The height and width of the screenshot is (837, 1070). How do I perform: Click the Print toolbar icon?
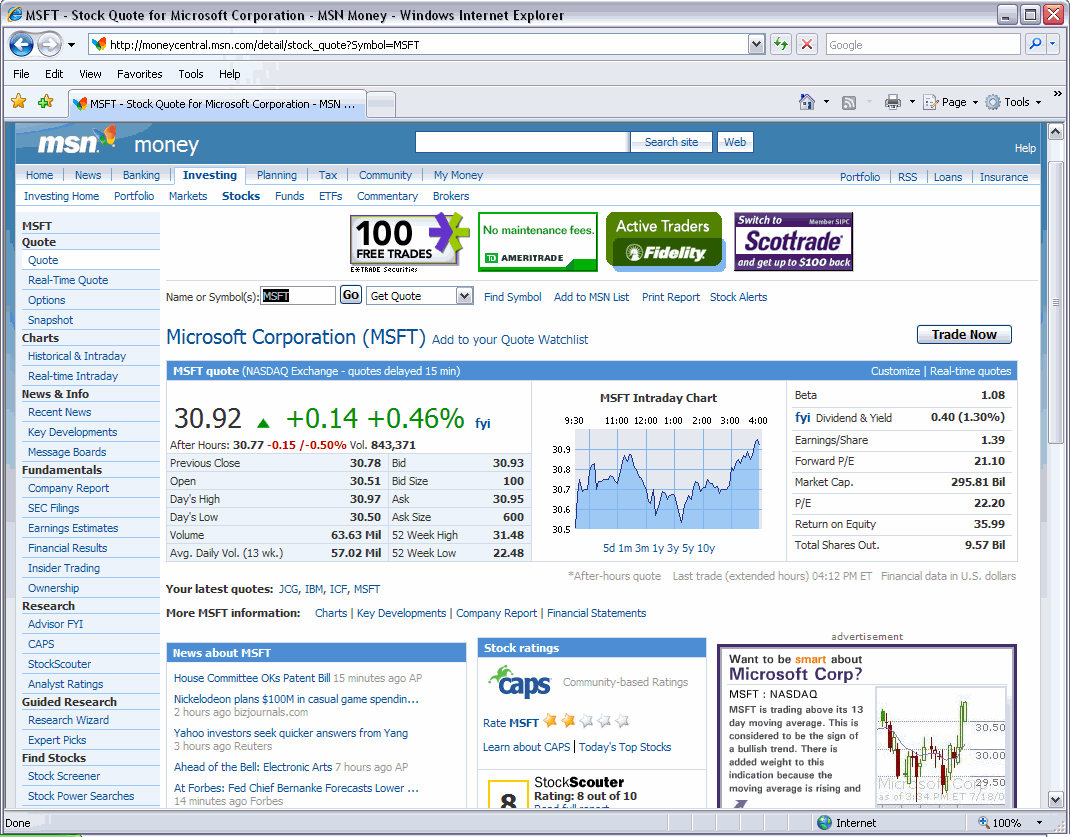(x=893, y=102)
